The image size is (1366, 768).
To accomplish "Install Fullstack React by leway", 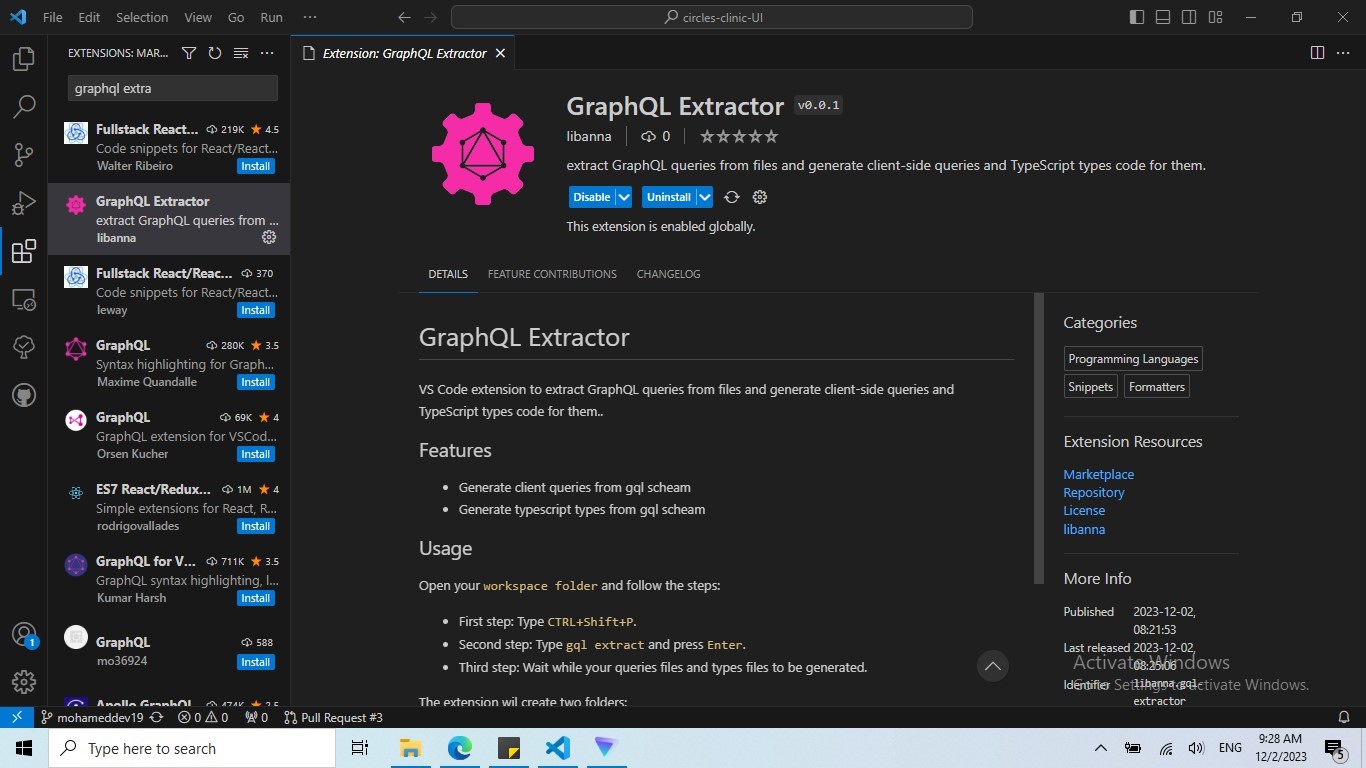I will (x=256, y=310).
